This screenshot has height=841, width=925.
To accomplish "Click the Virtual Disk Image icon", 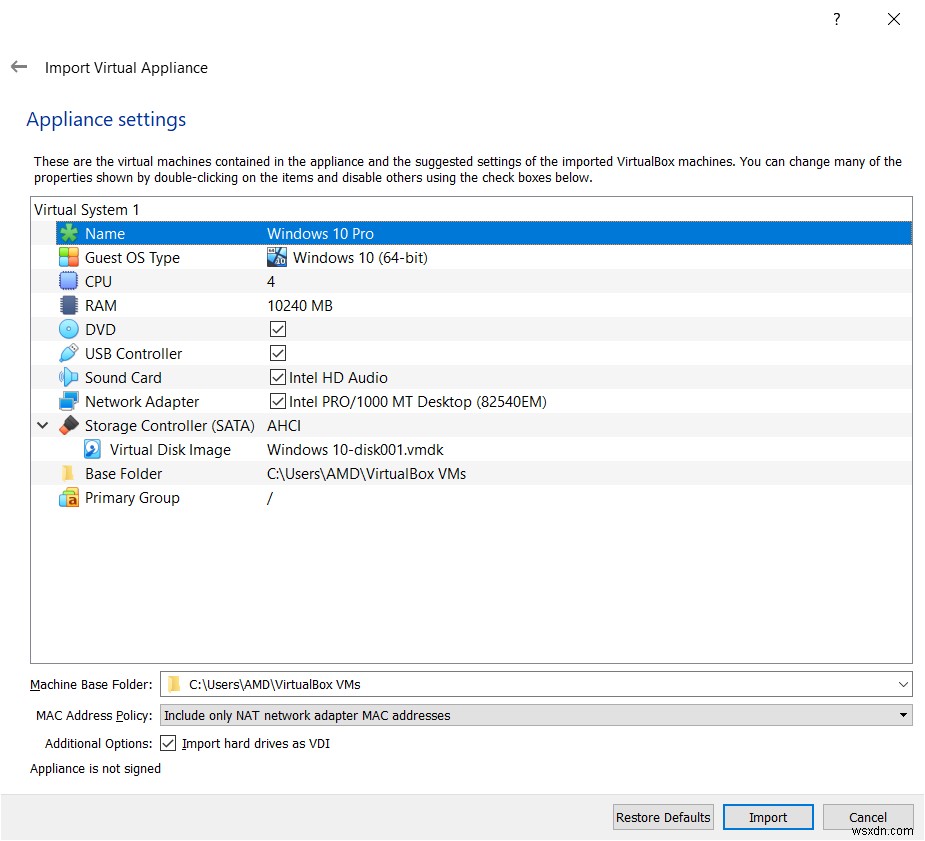I will 91,449.
